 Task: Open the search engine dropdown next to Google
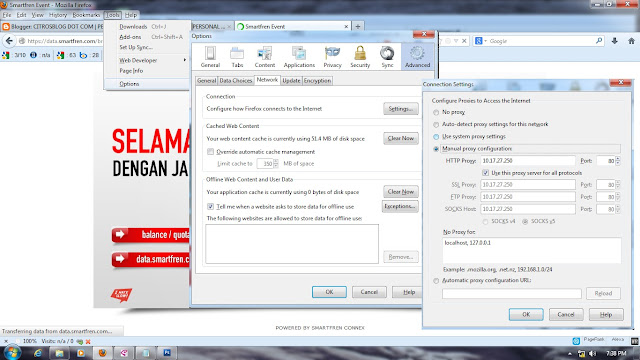pyautogui.click(x=486, y=41)
